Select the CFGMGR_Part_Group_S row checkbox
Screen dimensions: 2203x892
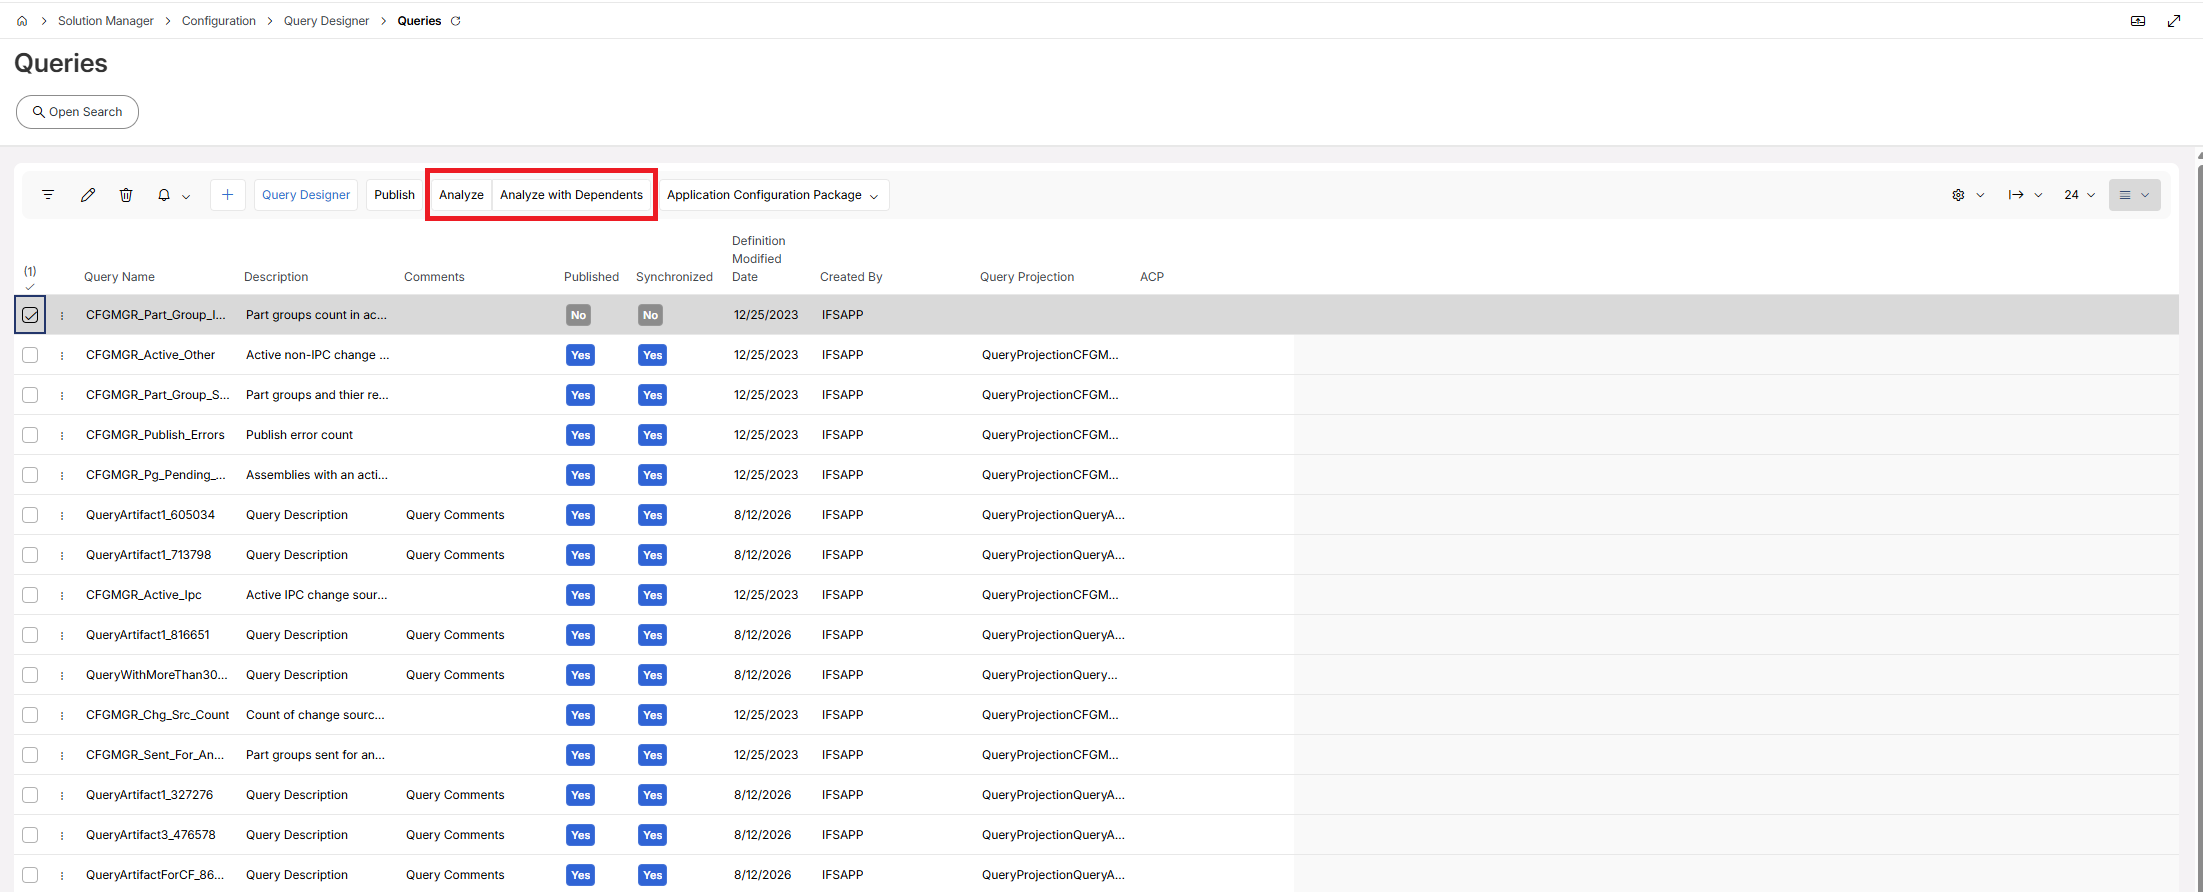click(30, 395)
